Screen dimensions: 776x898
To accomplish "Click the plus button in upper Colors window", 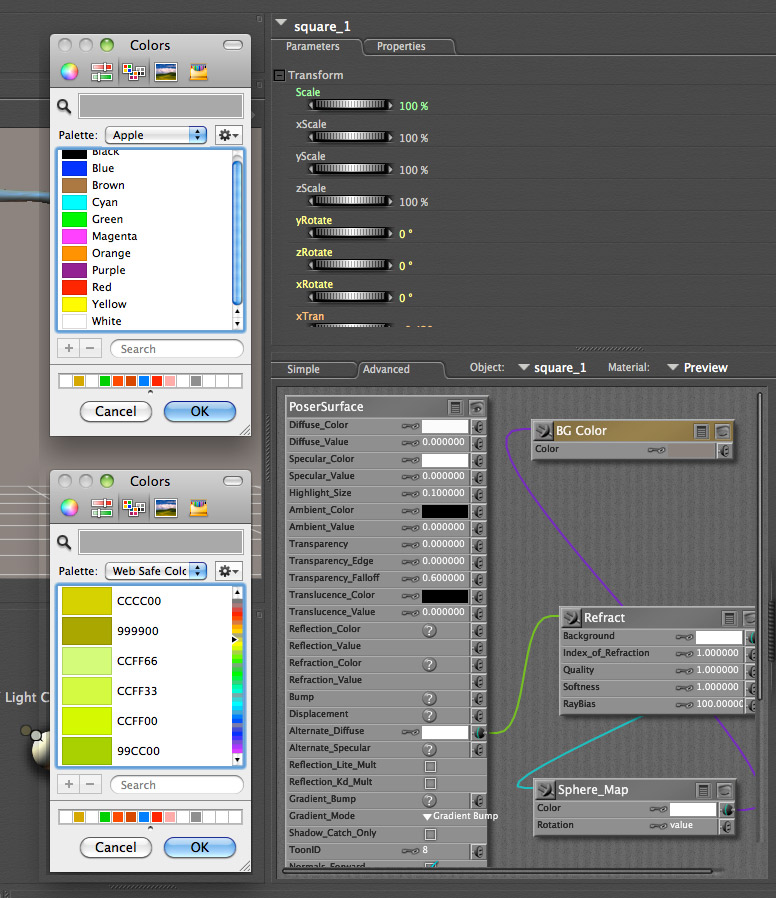I will click(69, 348).
